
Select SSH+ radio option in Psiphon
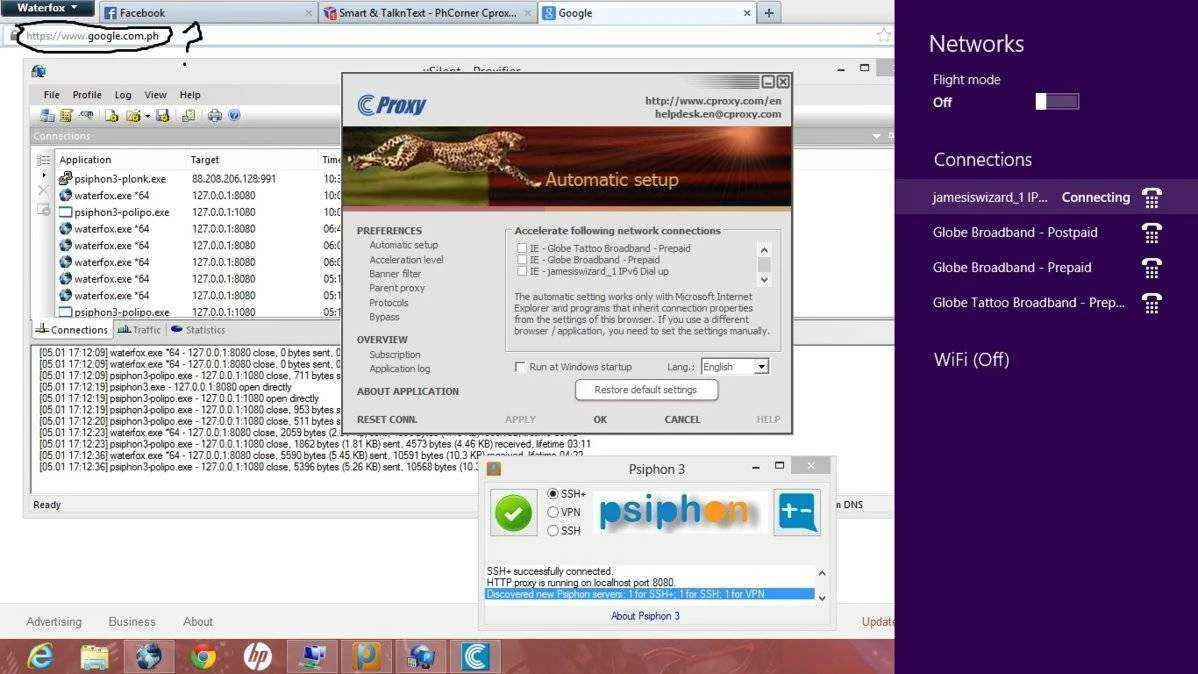pyautogui.click(x=552, y=494)
